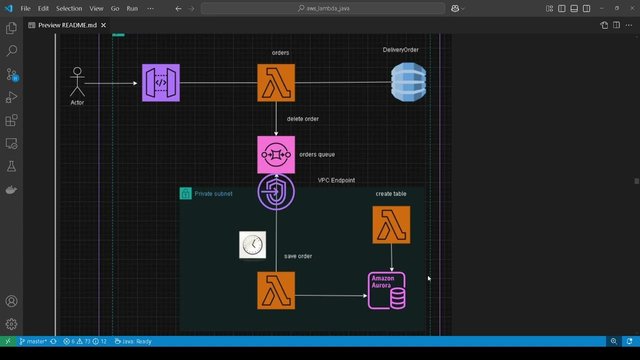Click Java: Ready status bar item

pyautogui.click(x=133, y=341)
